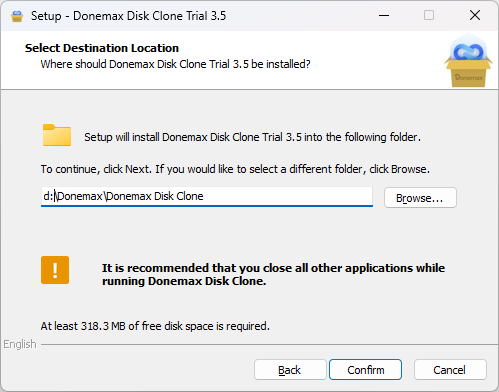Click the setup title bar app icon

(17, 16)
